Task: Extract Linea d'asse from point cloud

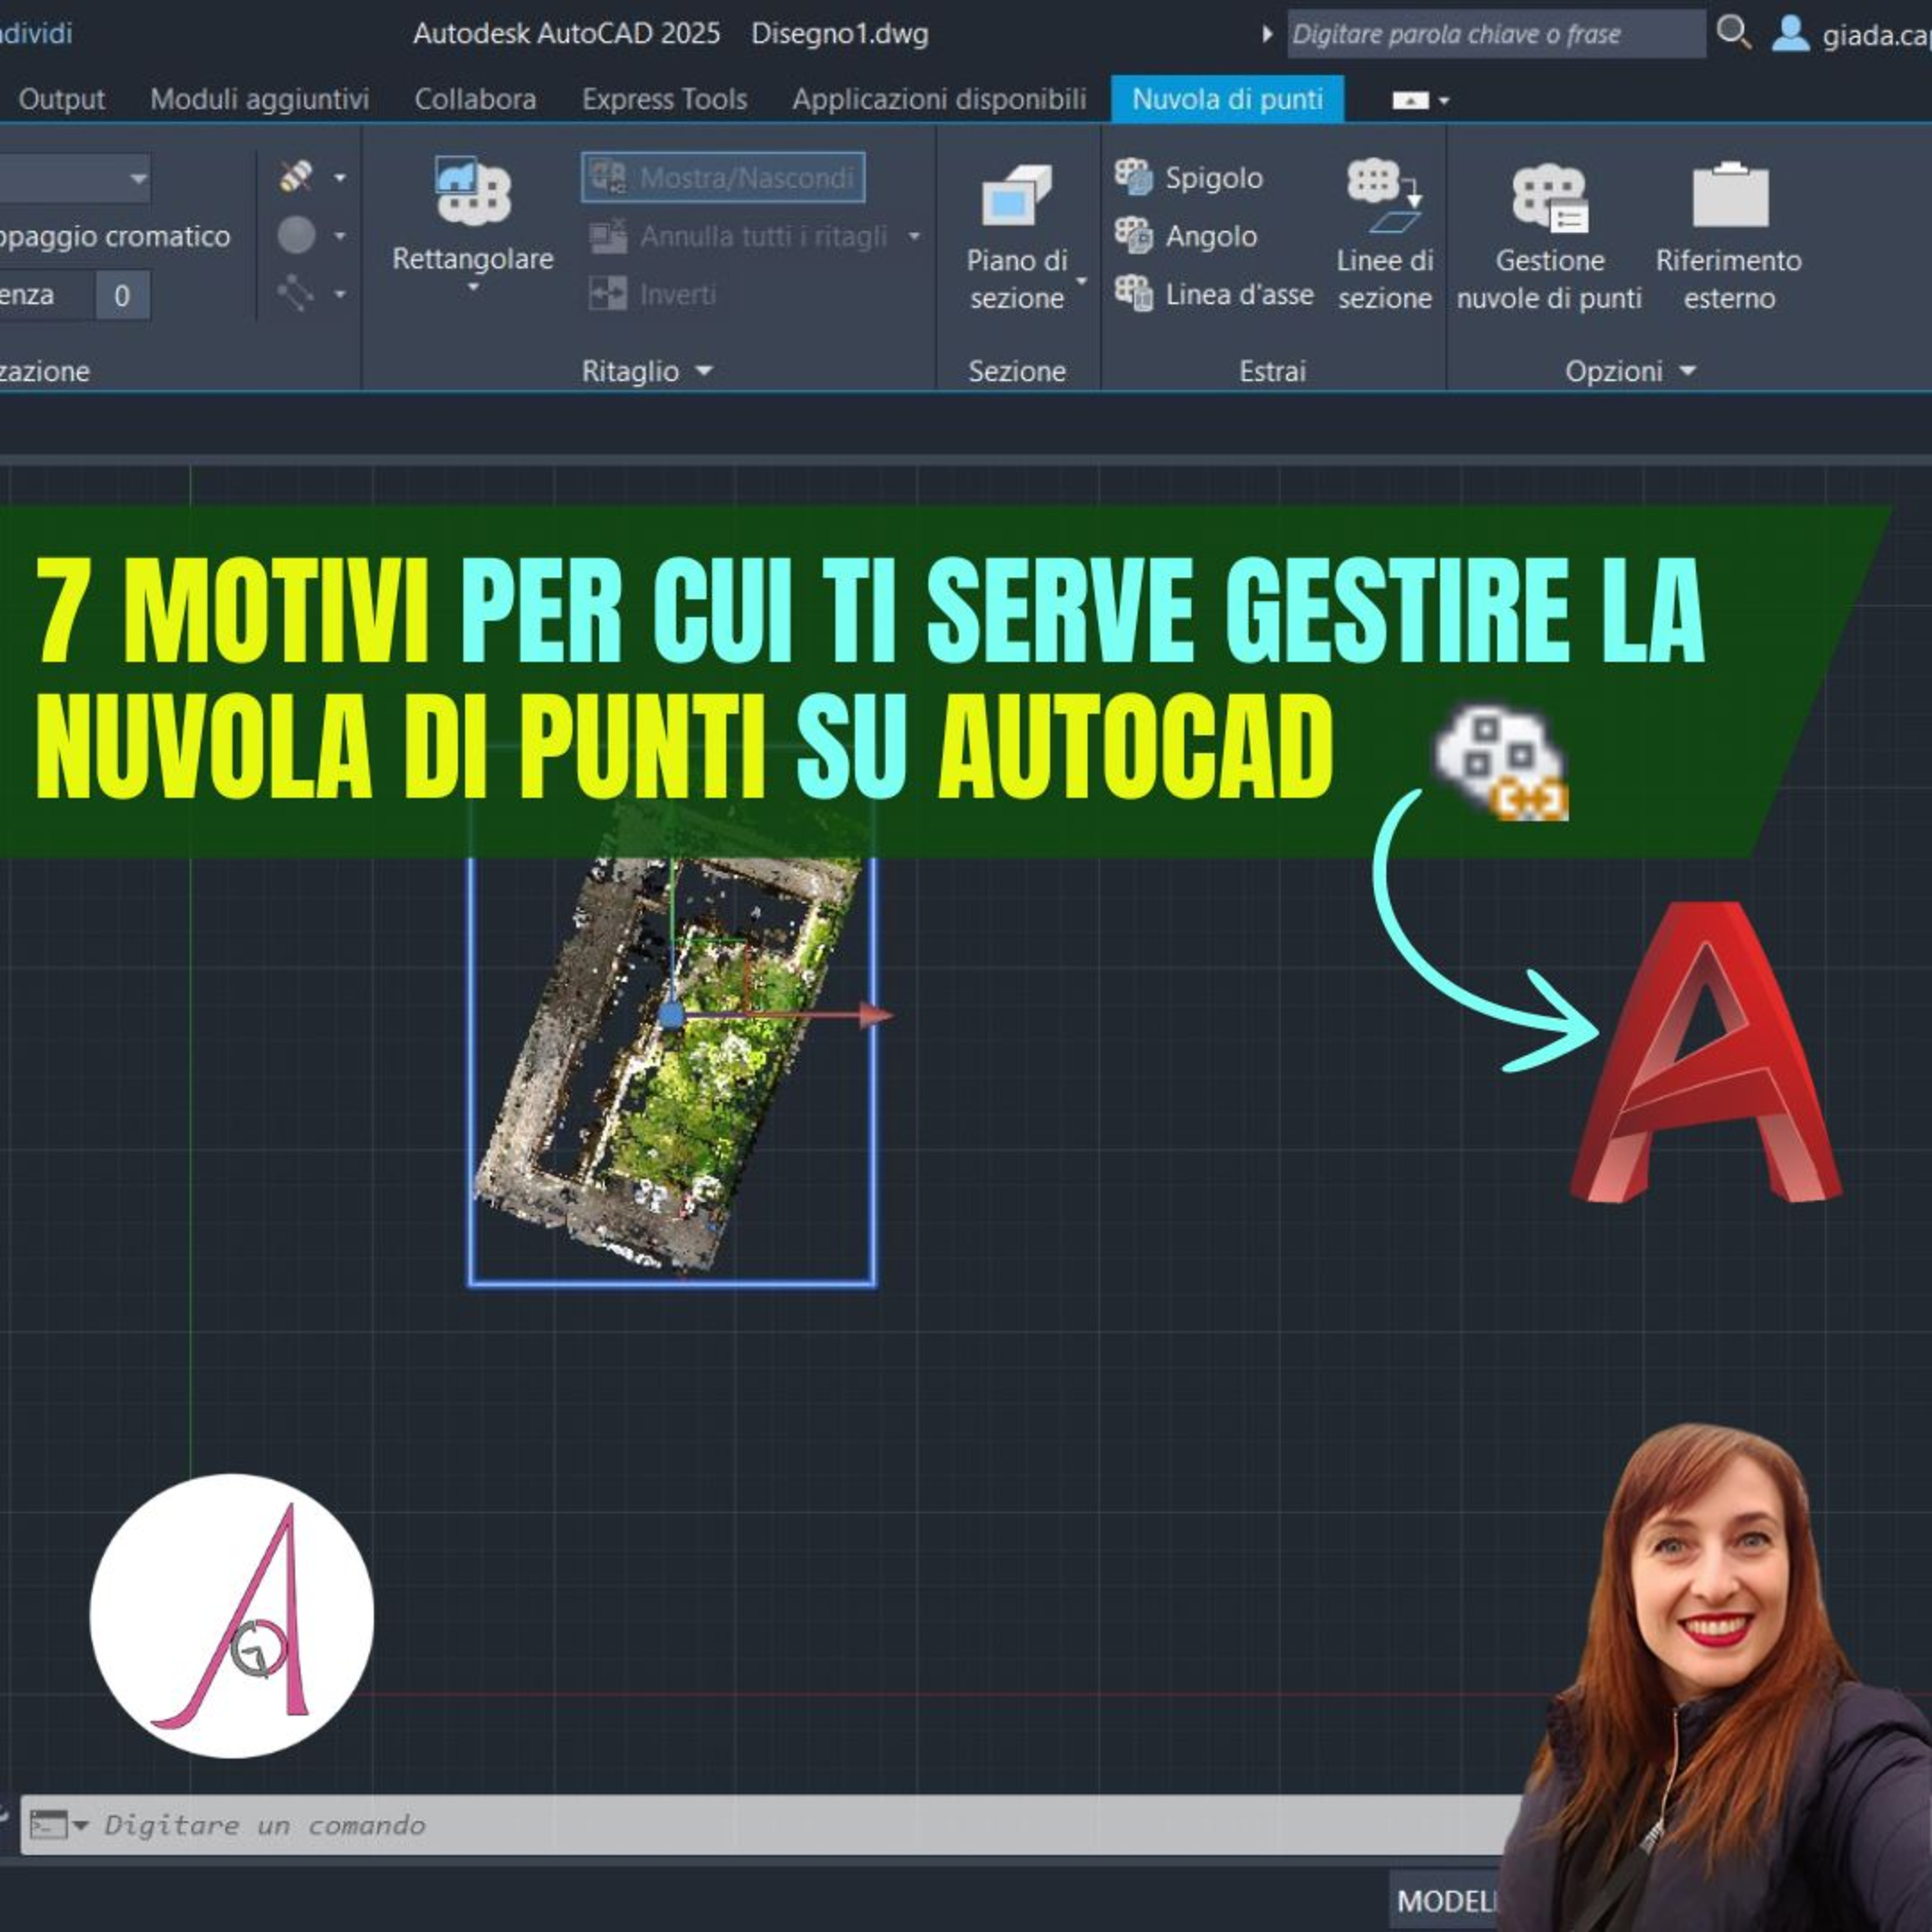Action: coord(1214,294)
